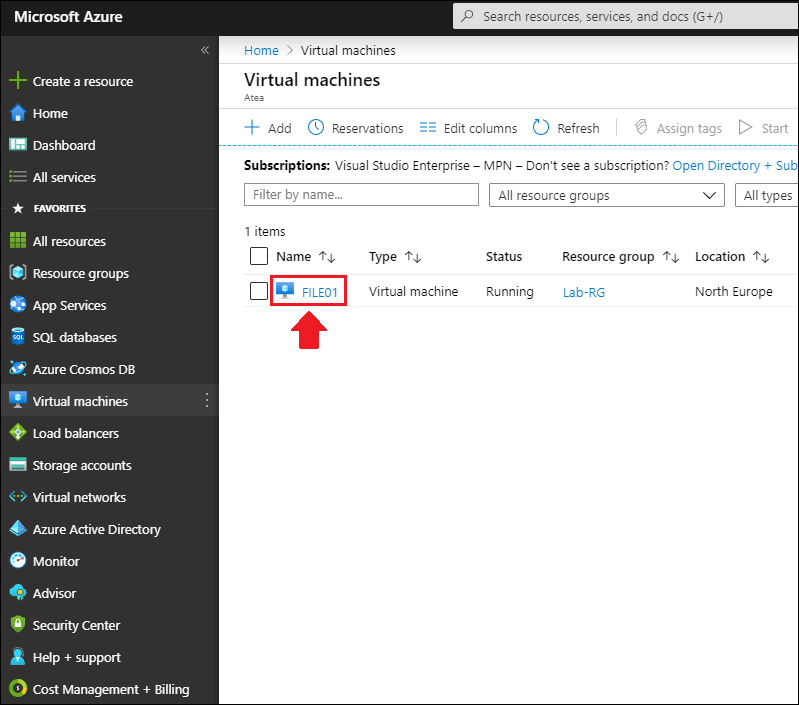Click the North Europe location cell
This screenshot has width=799, height=705.
pyautogui.click(x=734, y=291)
